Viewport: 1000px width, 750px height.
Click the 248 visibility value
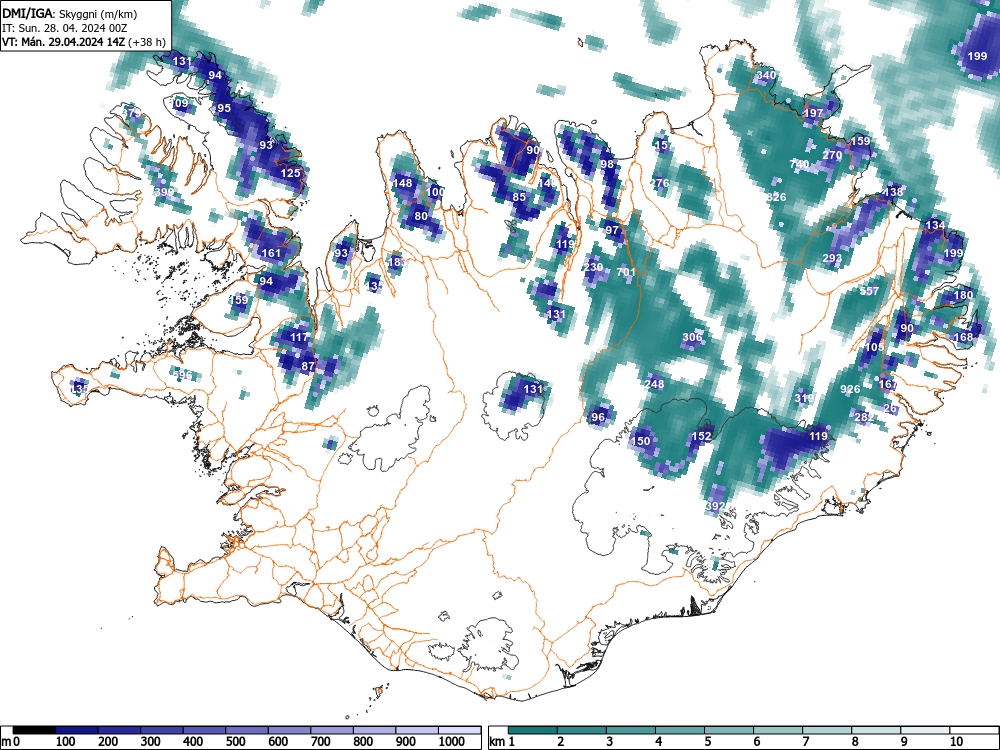click(654, 384)
